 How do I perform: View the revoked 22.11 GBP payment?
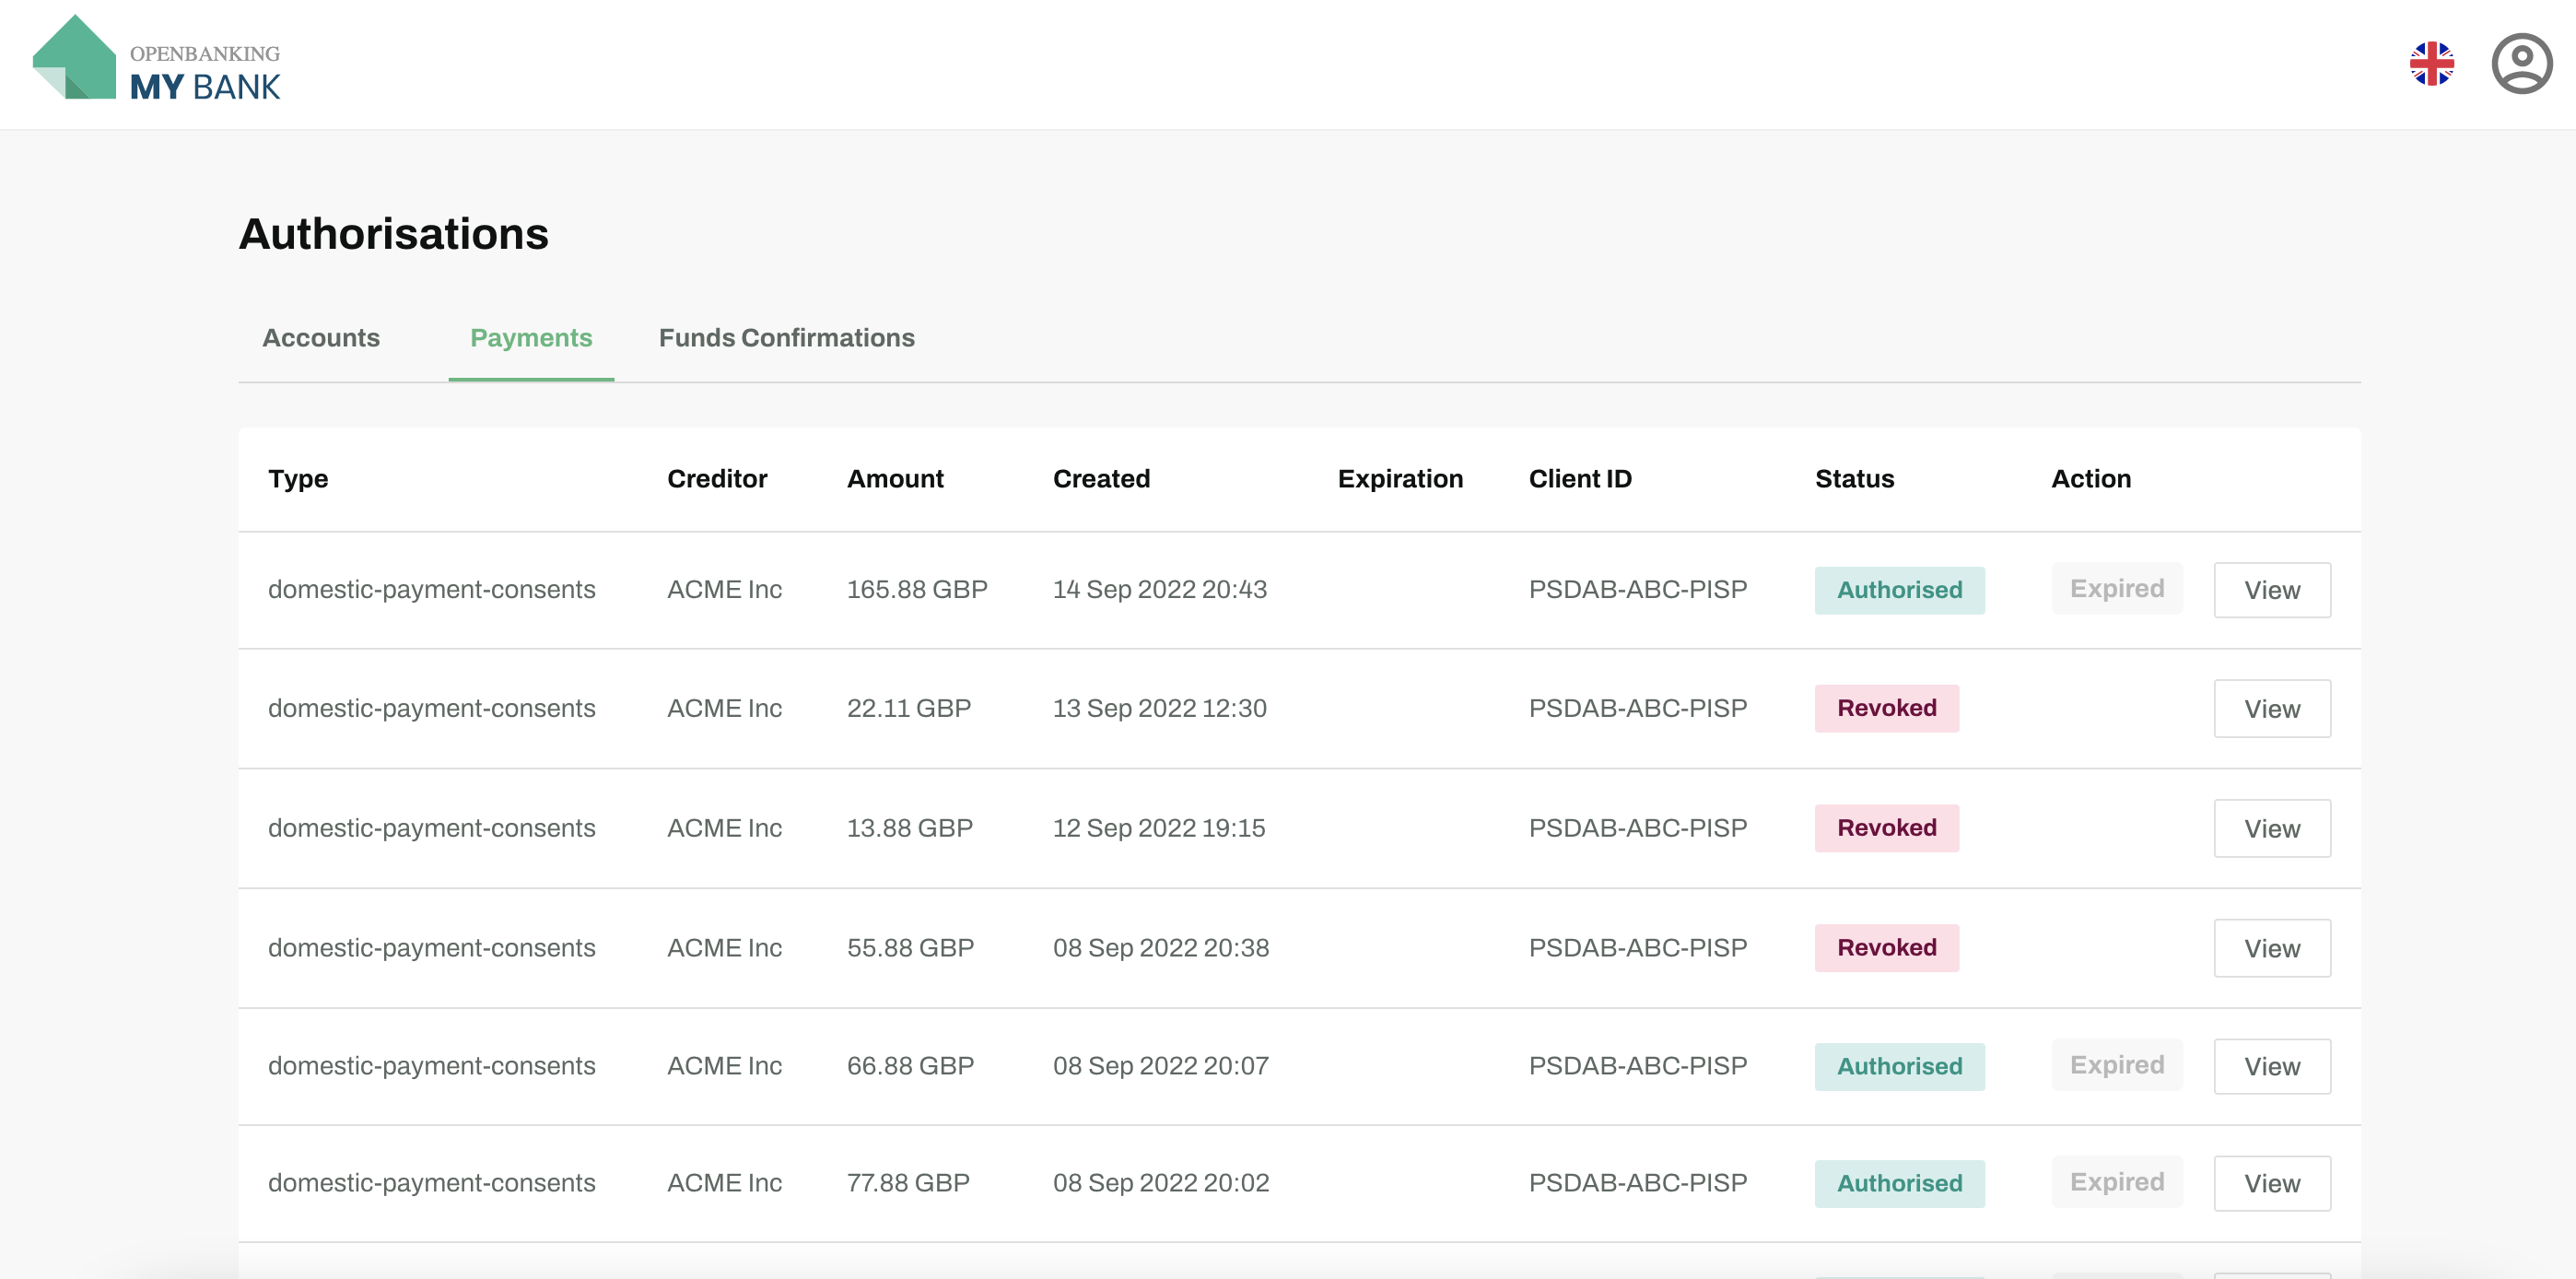pyautogui.click(x=2272, y=708)
